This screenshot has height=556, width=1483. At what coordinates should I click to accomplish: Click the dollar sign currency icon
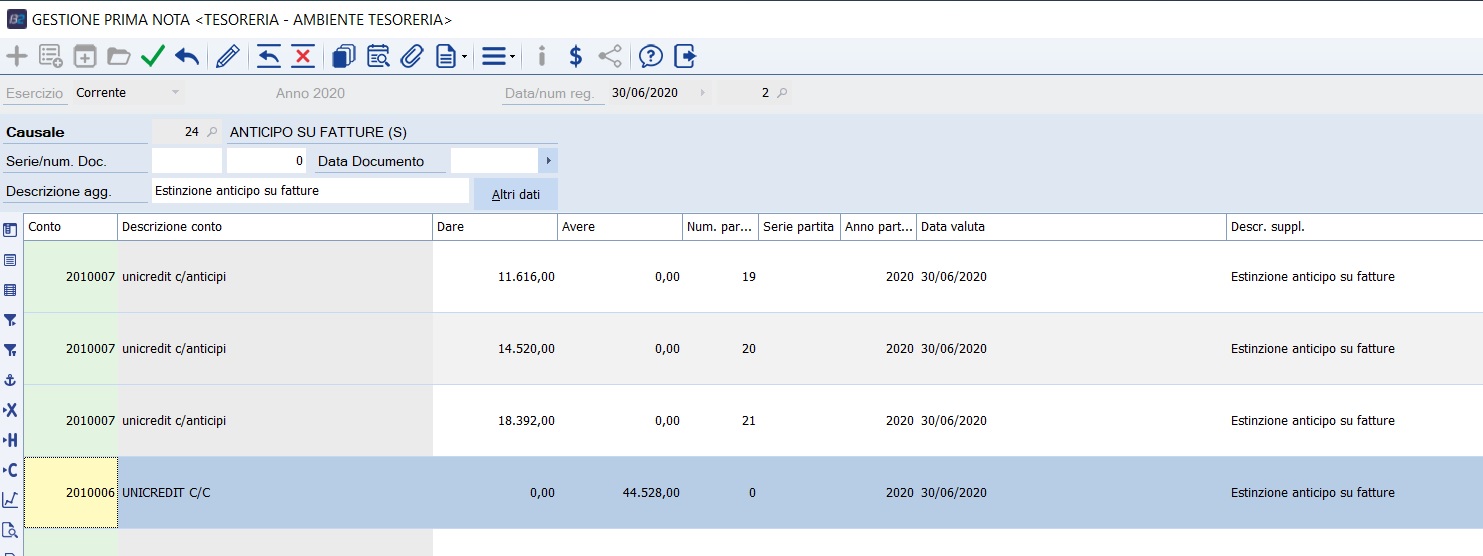pos(575,56)
